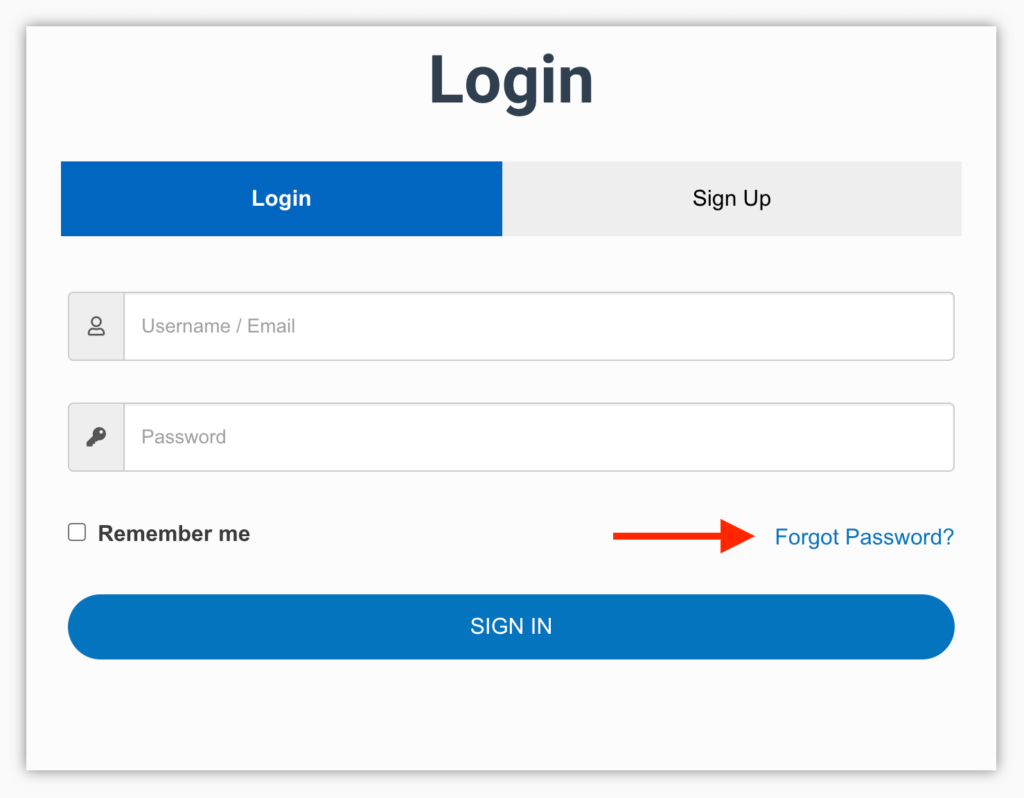Open the Forgot Password? link
The width and height of the screenshot is (1024, 798).
pyautogui.click(x=864, y=537)
